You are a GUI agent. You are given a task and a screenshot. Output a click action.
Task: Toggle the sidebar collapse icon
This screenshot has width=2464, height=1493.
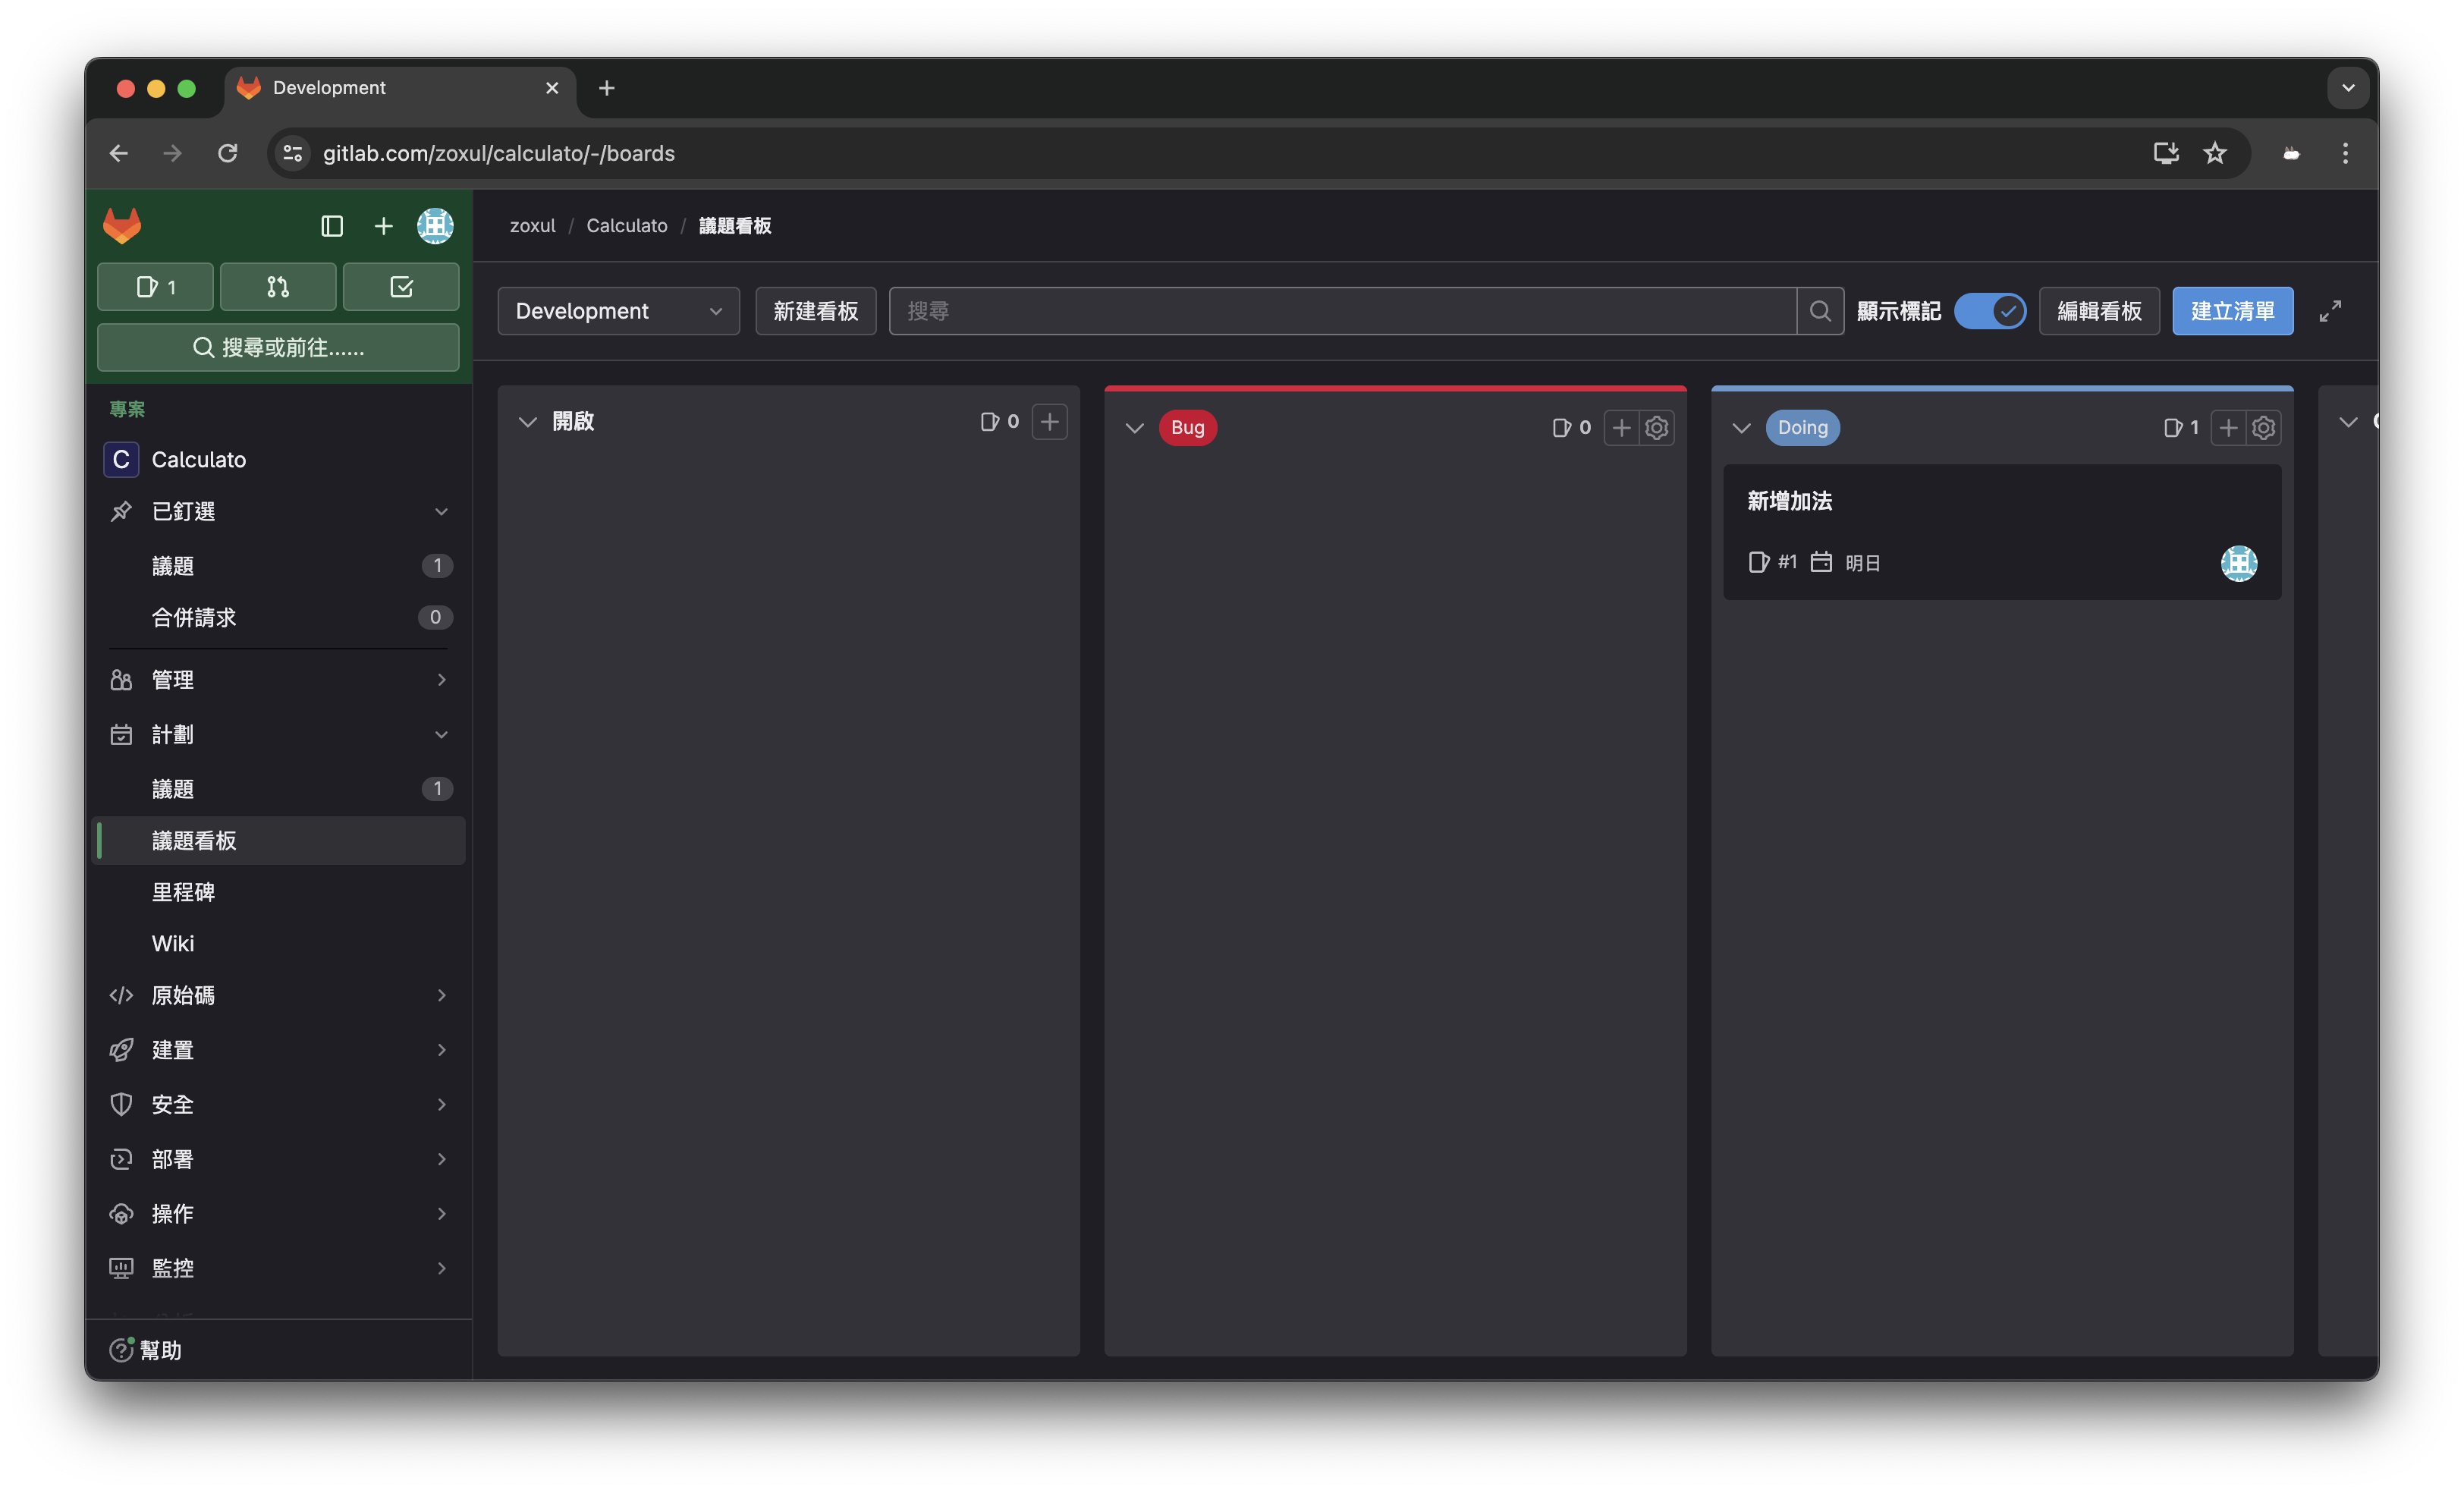click(332, 226)
